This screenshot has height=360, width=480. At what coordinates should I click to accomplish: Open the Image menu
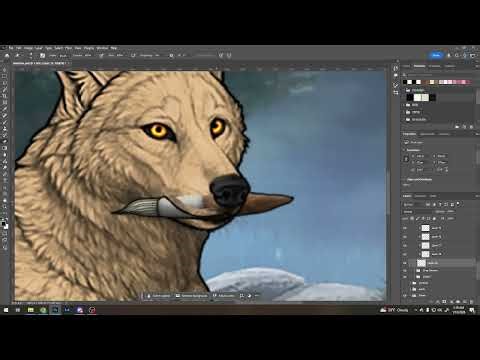pyautogui.click(x=28, y=48)
